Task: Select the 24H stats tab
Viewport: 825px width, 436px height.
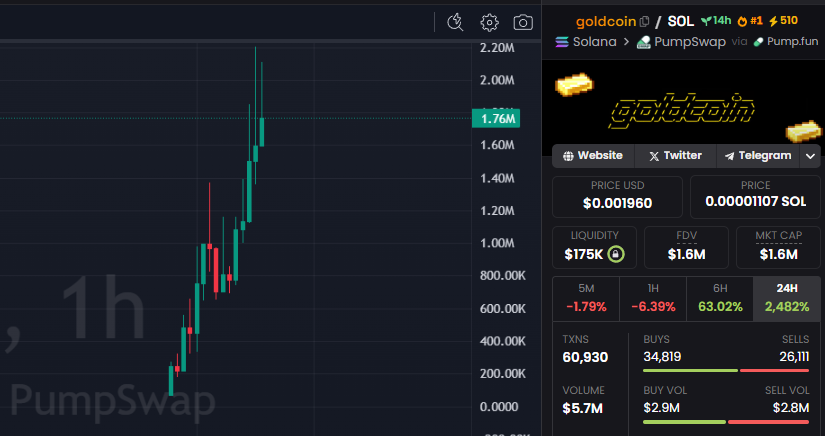Action: point(787,297)
